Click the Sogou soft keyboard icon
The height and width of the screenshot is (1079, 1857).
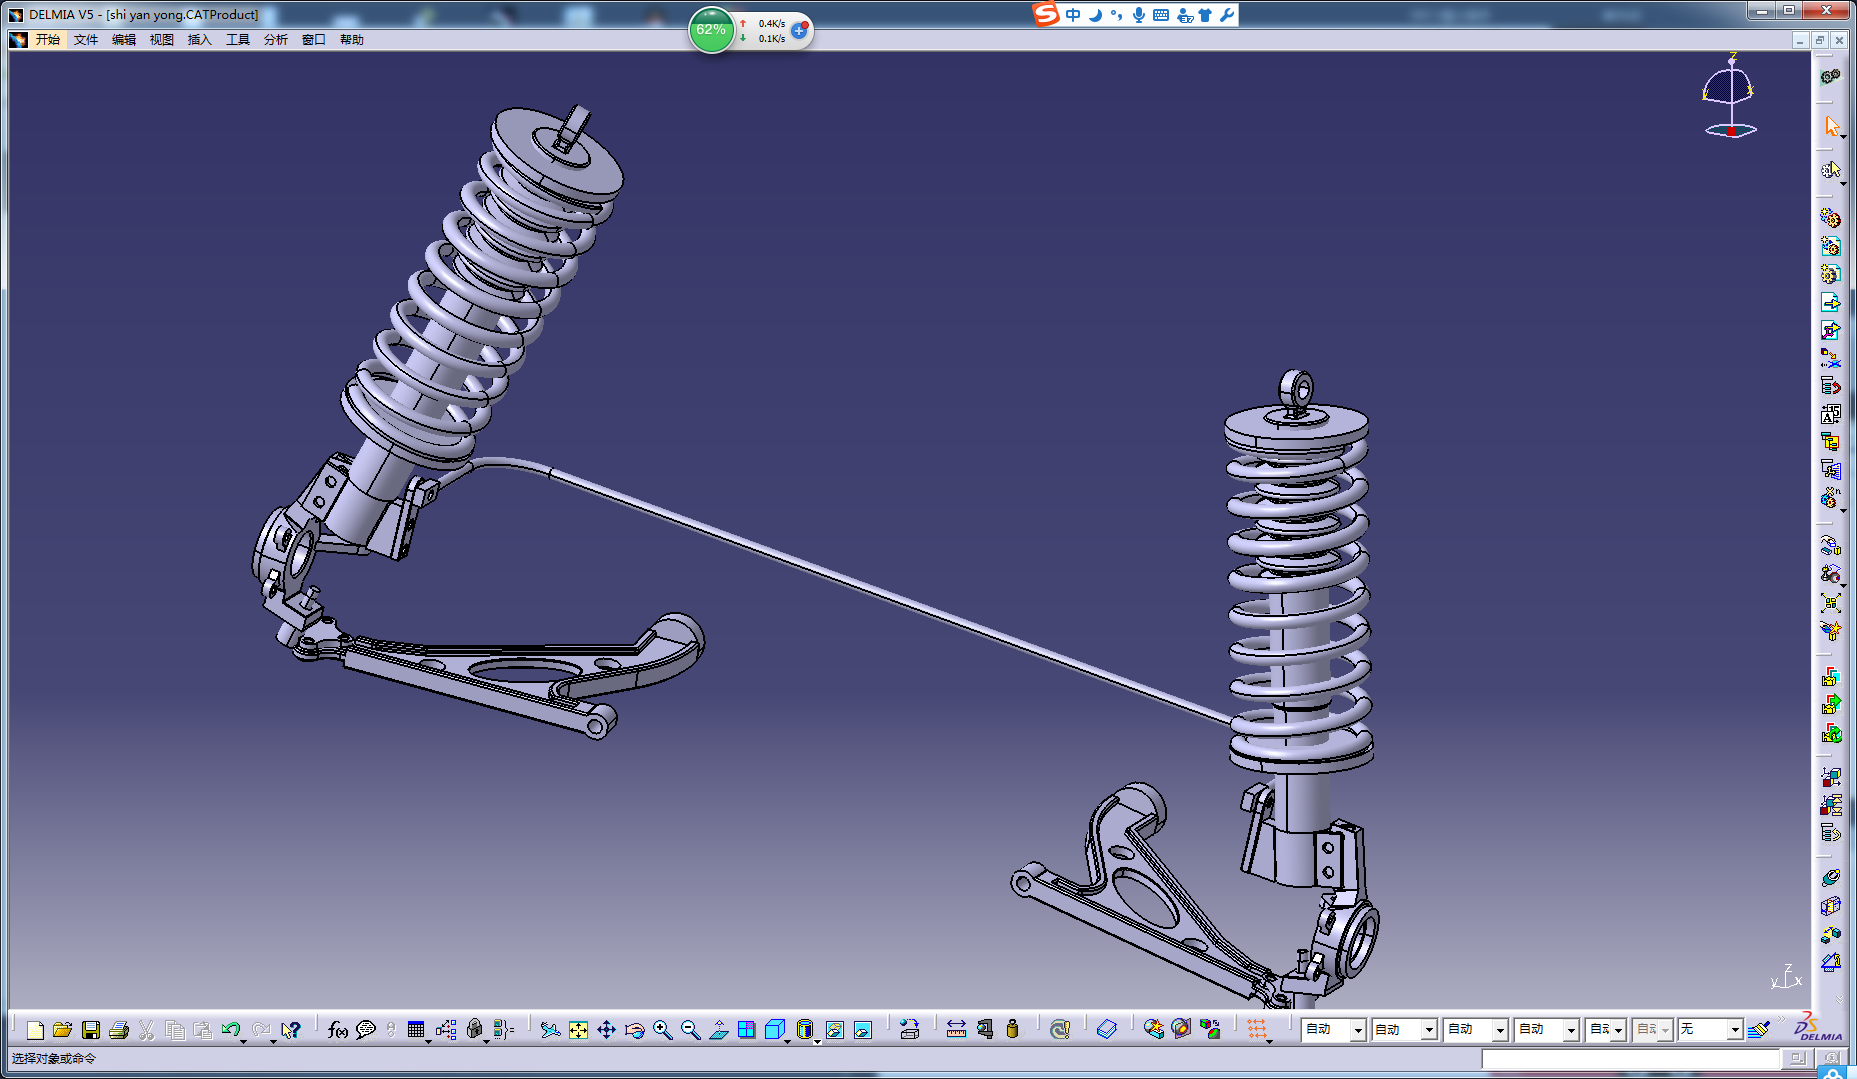click(1161, 15)
